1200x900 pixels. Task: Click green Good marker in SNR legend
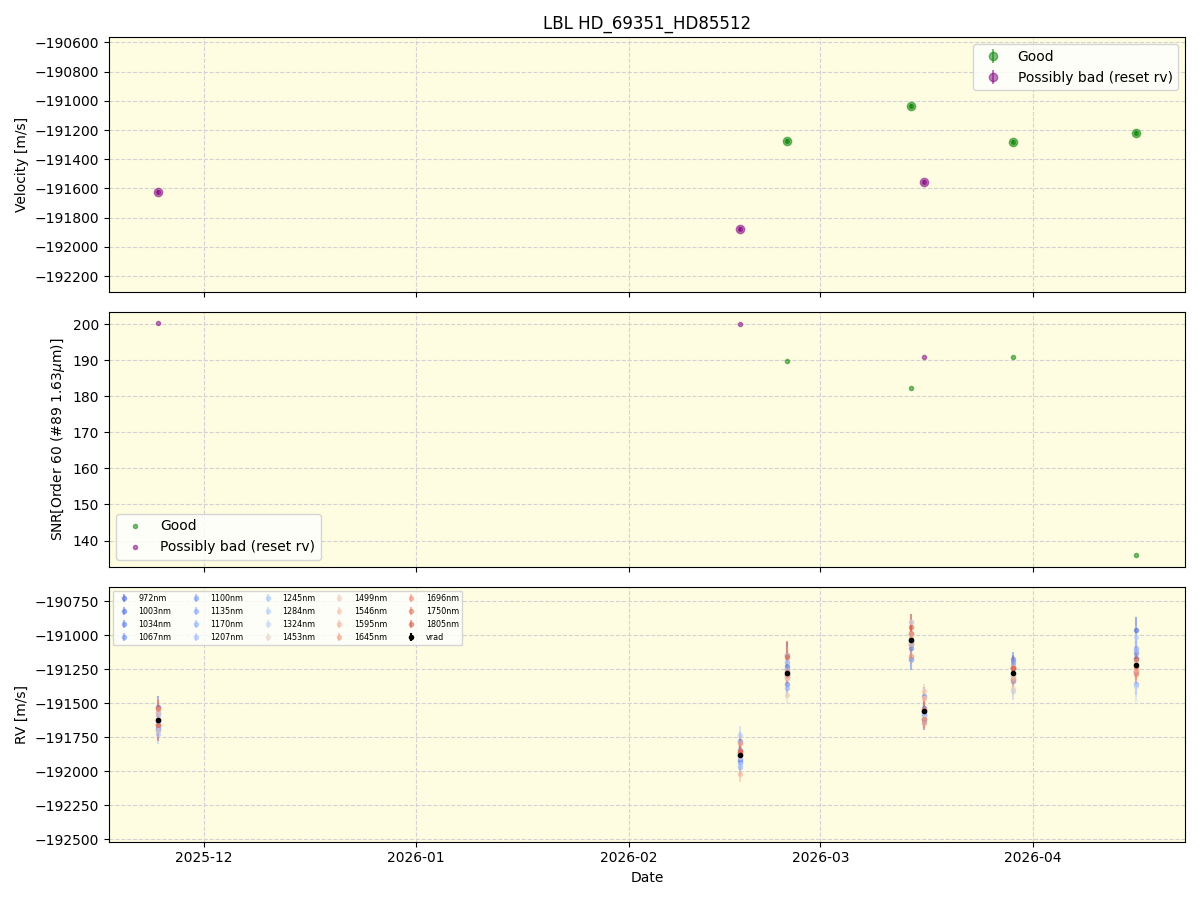(135, 526)
